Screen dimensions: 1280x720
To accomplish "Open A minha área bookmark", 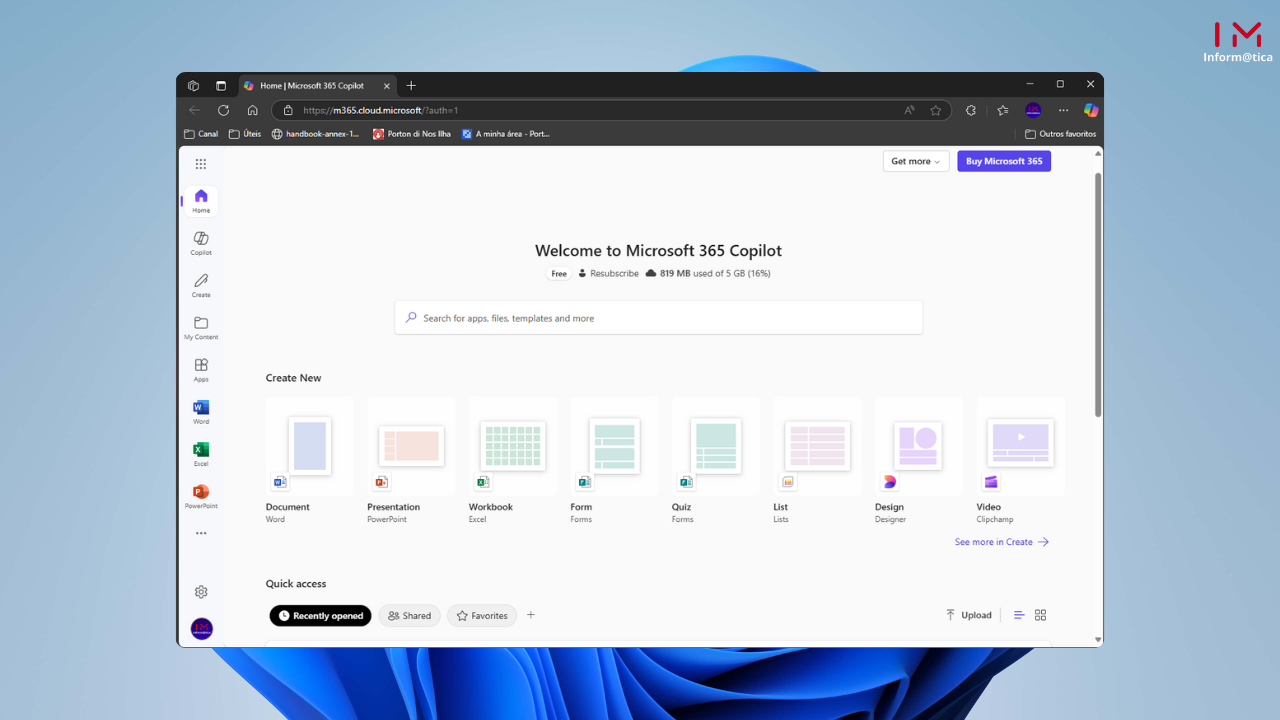I will pyautogui.click(x=505, y=134).
